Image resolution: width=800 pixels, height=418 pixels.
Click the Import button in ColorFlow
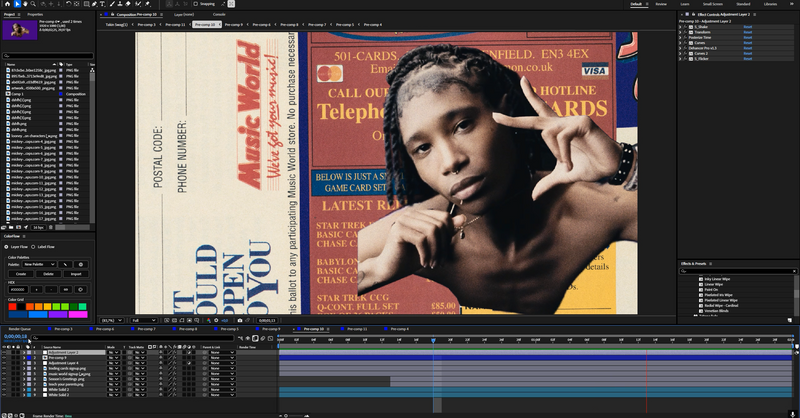76,274
